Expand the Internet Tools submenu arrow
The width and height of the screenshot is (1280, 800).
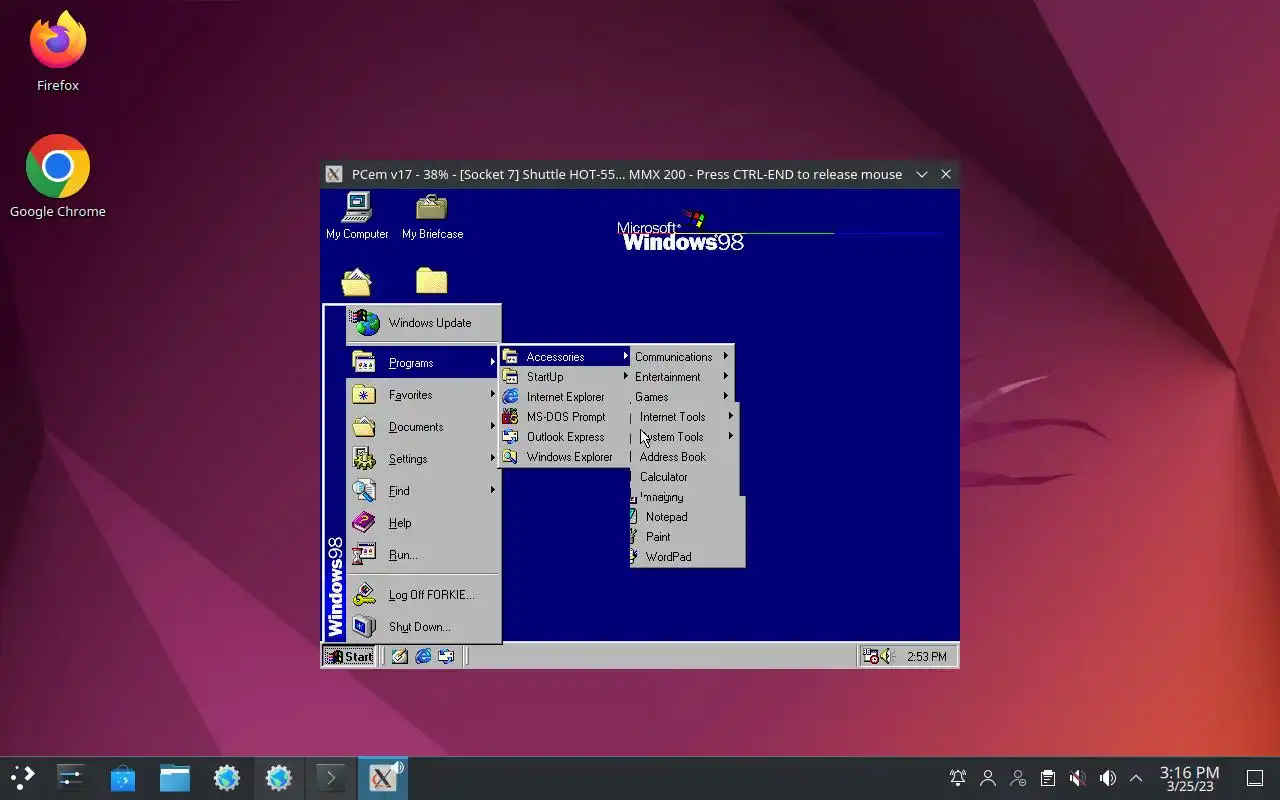coord(731,417)
